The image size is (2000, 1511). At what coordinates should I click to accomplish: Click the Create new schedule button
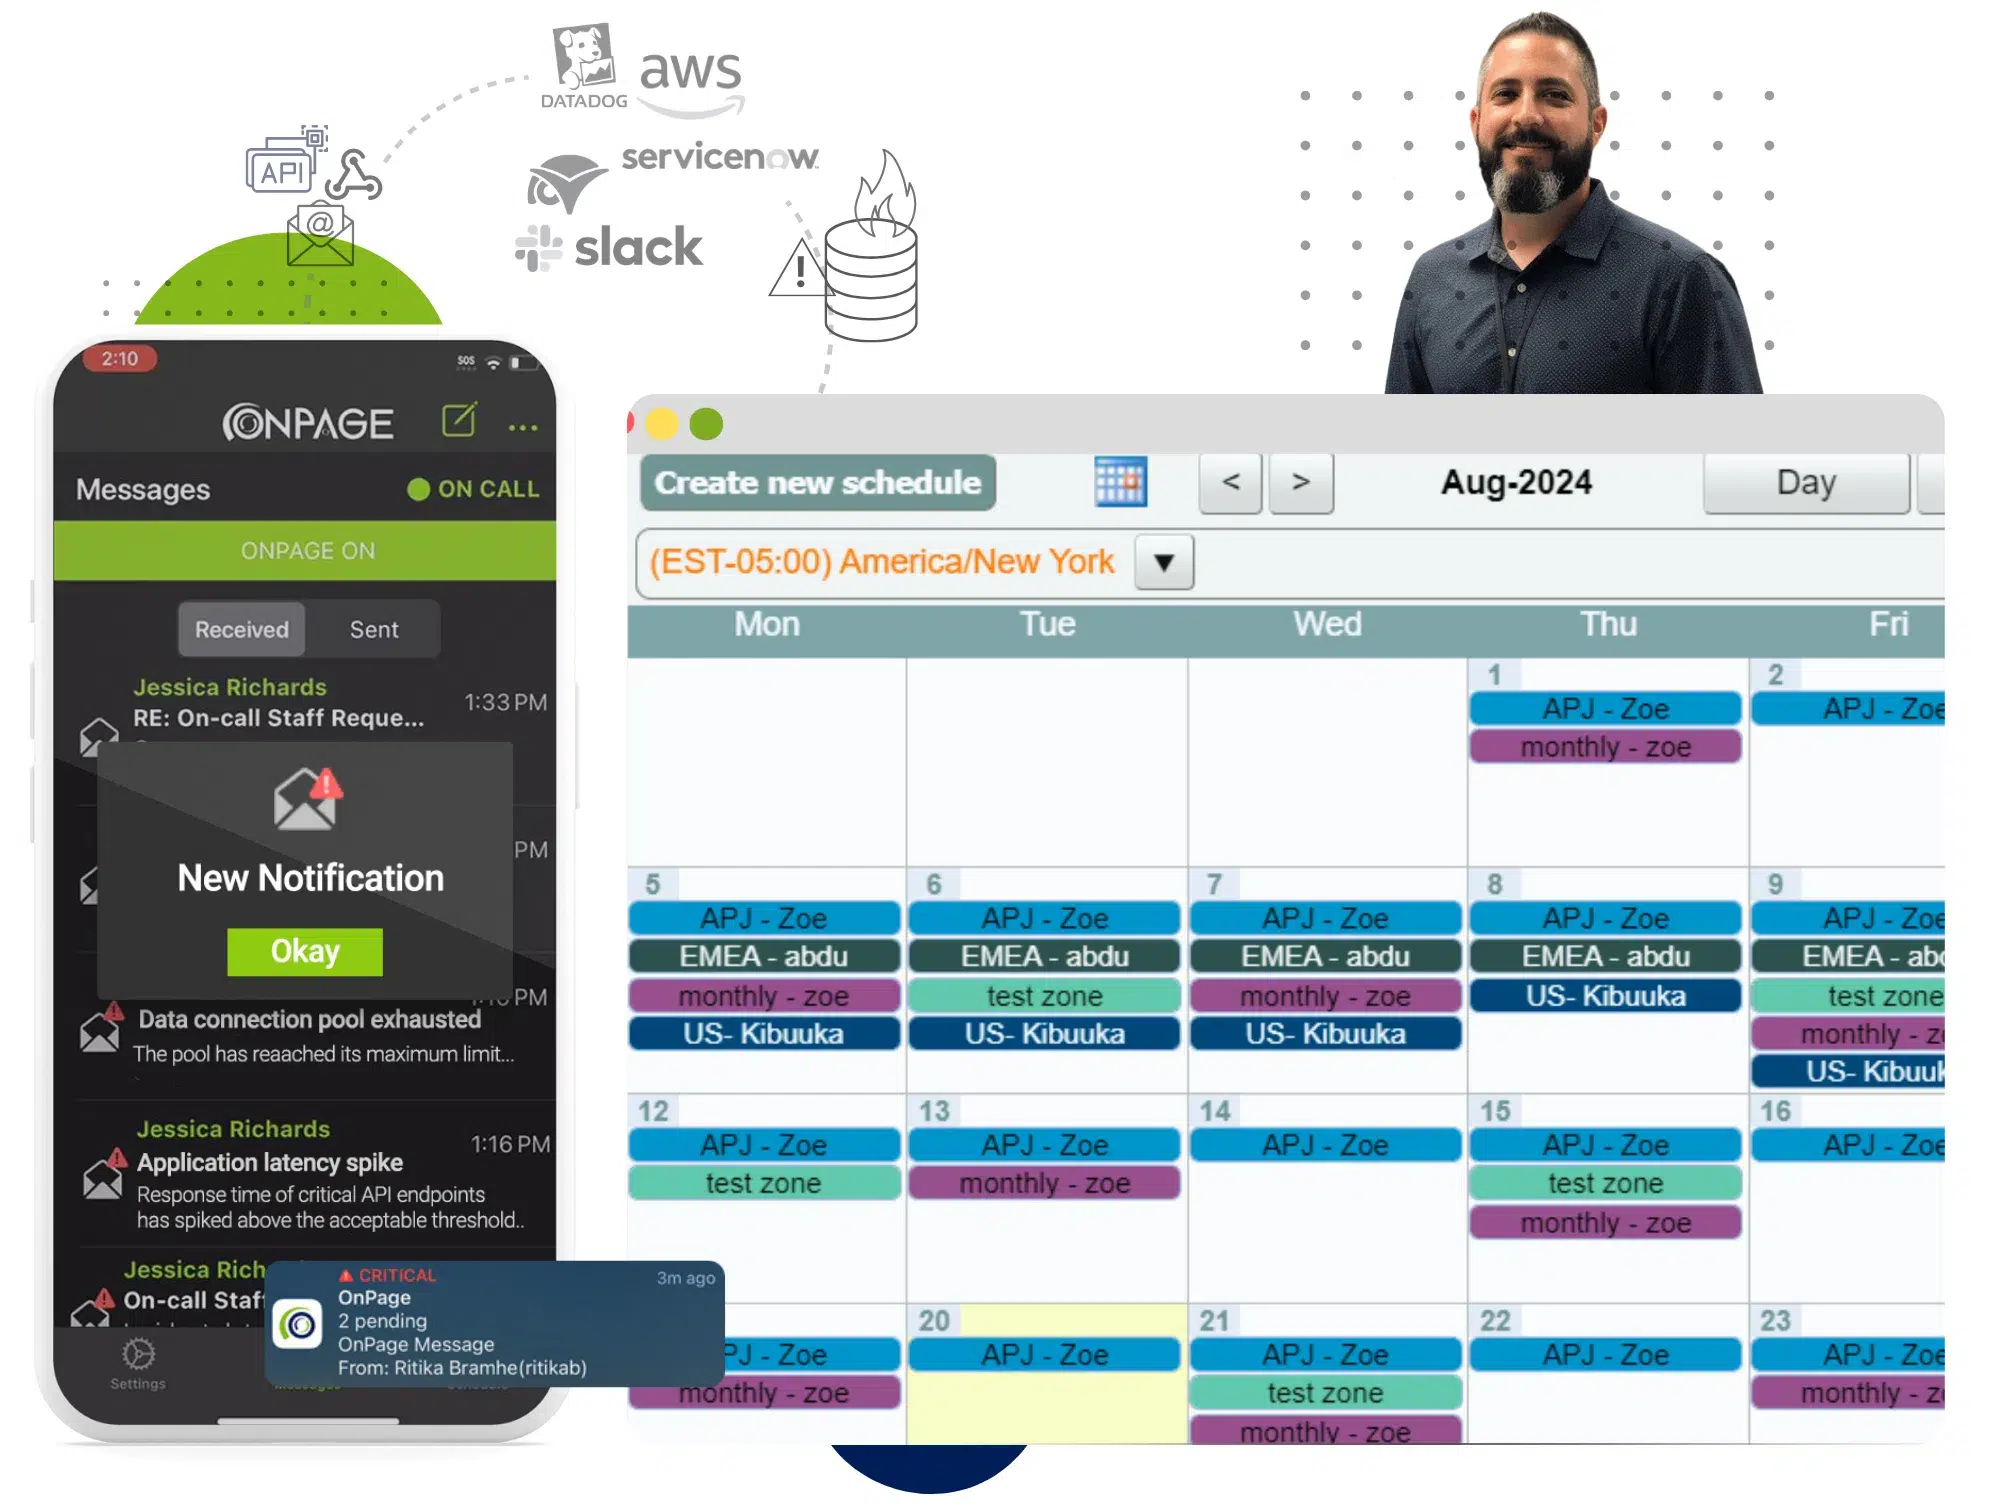(817, 484)
